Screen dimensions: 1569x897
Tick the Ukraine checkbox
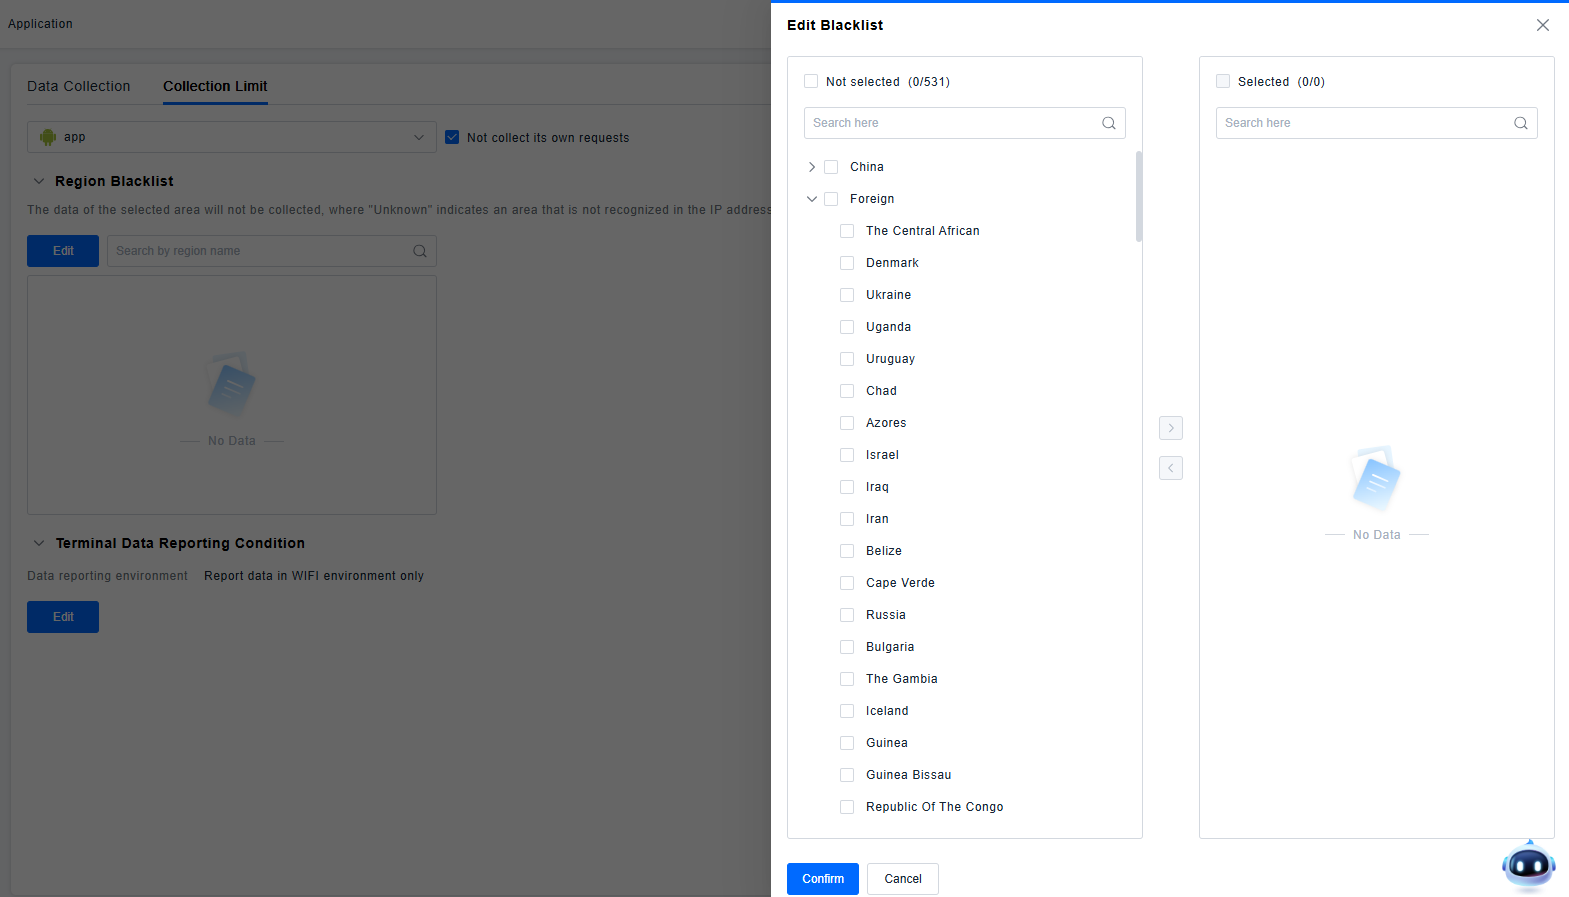click(x=847, y=295)
